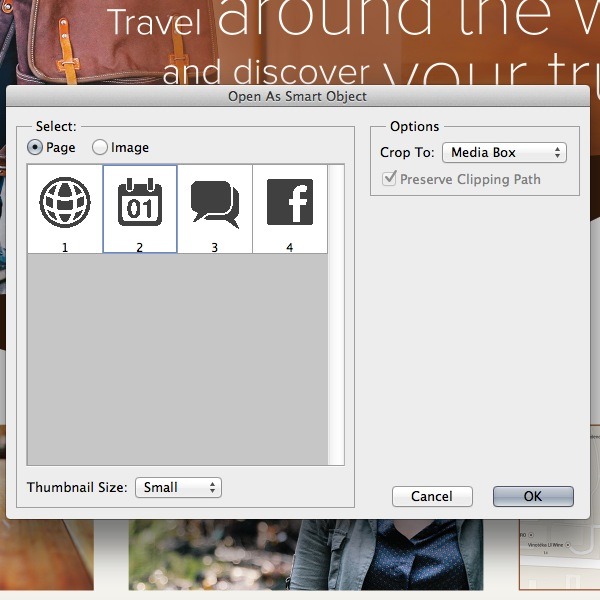Click the thumbnail list vertical scrollbar
600x600 pixels.
[336, 315]
